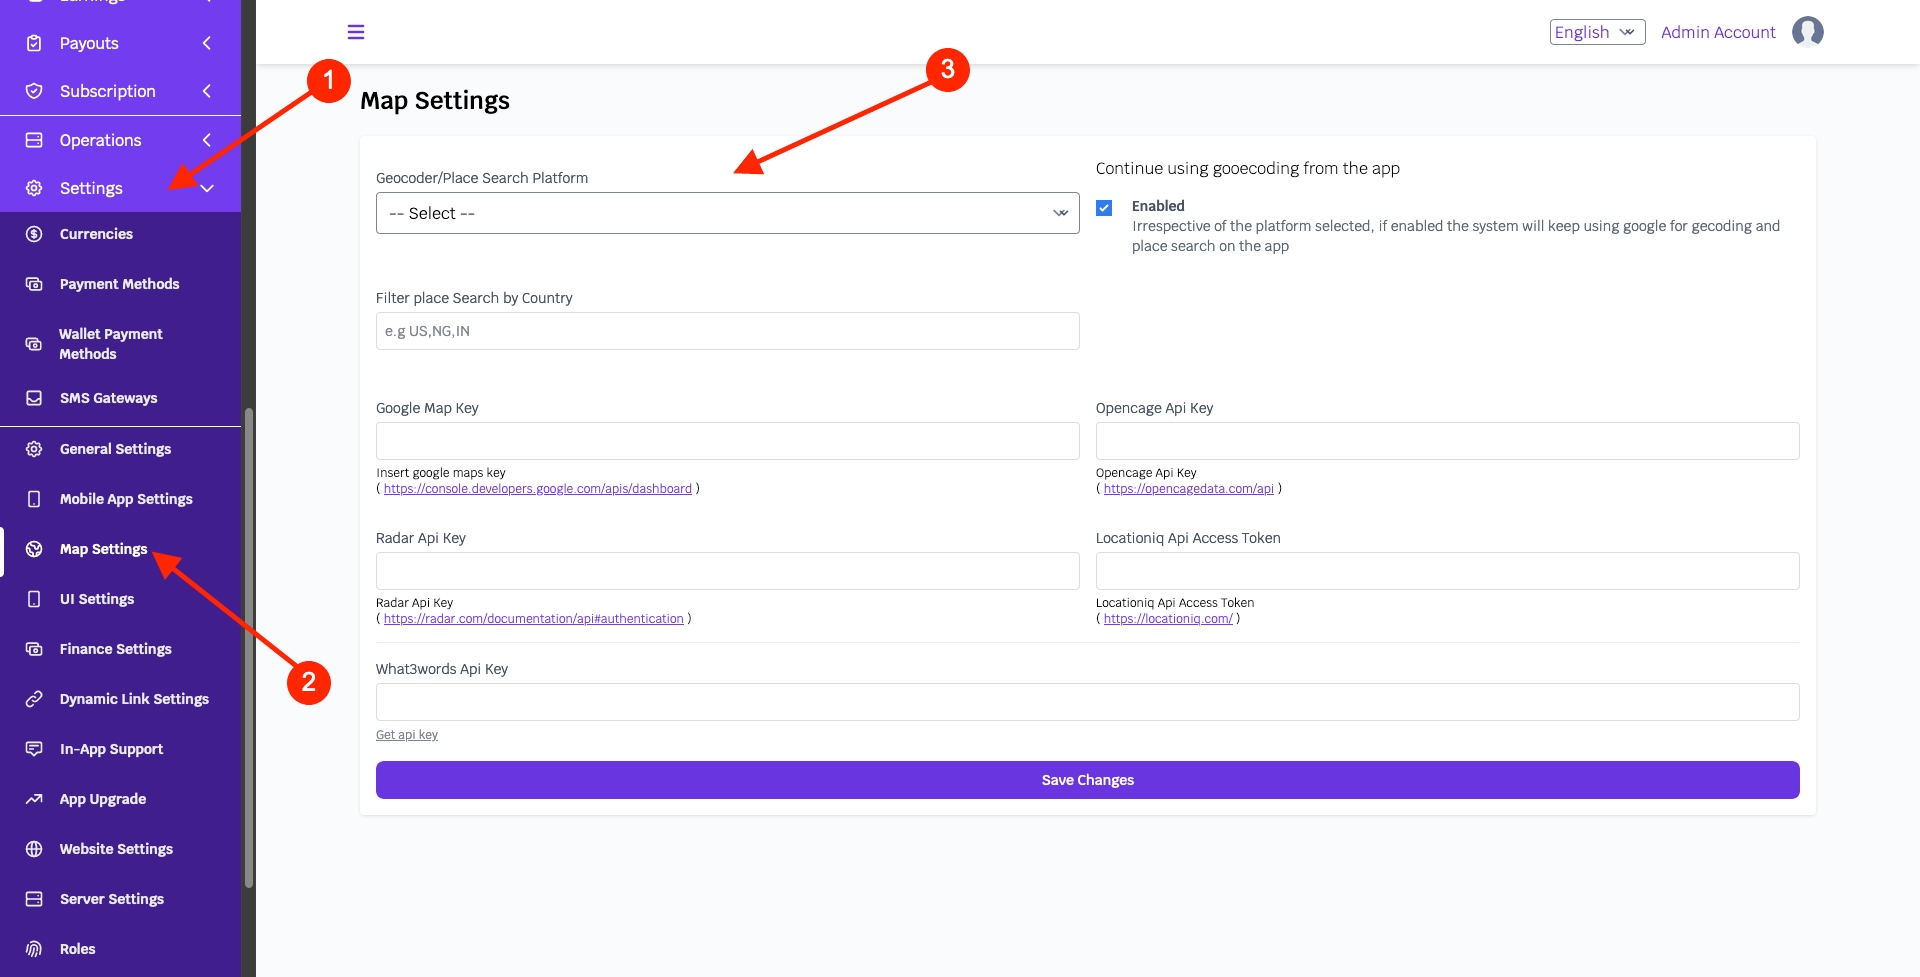Click the Dynamic Link Settings chain icon
1920x977 pixels.
click(x=34, y=699)
